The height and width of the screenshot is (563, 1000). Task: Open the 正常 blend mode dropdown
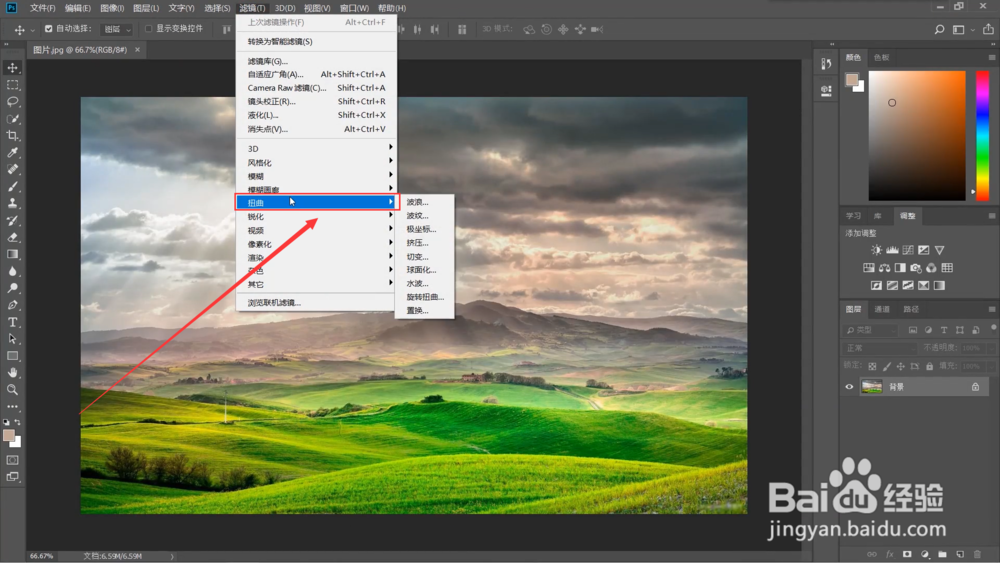tap(879, 348)
